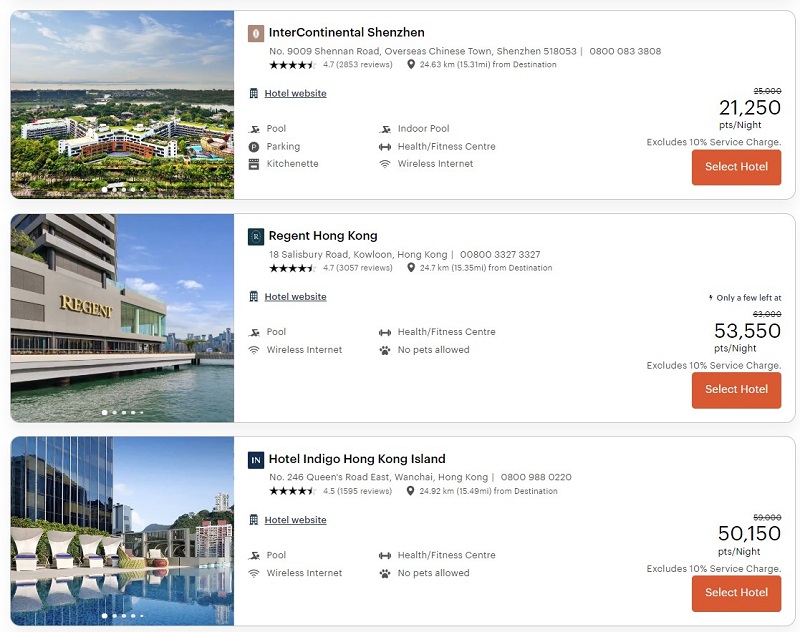Click the InterContinental Shenzhen aerial photo
The width and height of the screenshot is (800, 632).
(x=122, y=105)
